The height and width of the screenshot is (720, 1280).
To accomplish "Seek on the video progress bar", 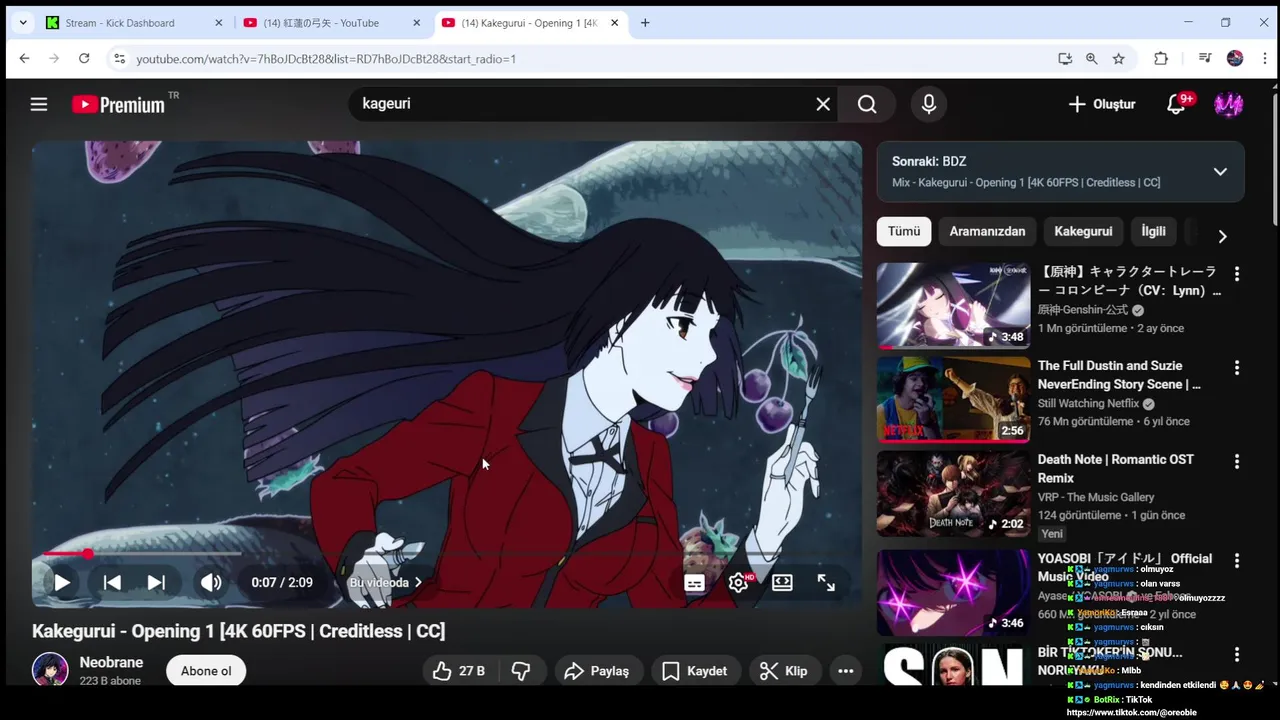I will (446, 553).
